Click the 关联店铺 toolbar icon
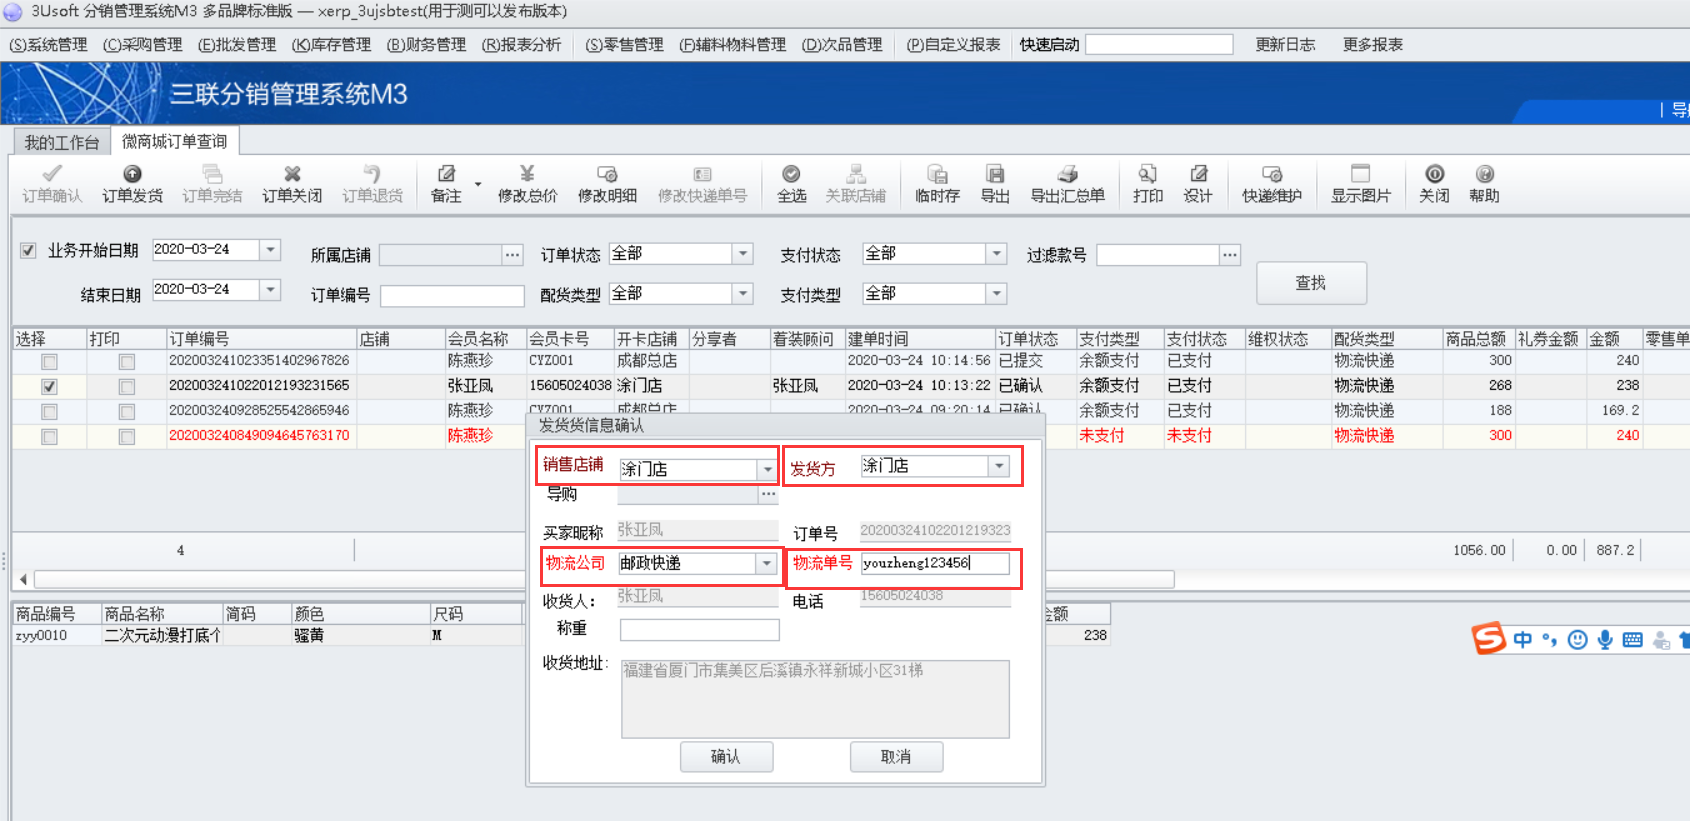1690x821 pixels. [855, 184]
